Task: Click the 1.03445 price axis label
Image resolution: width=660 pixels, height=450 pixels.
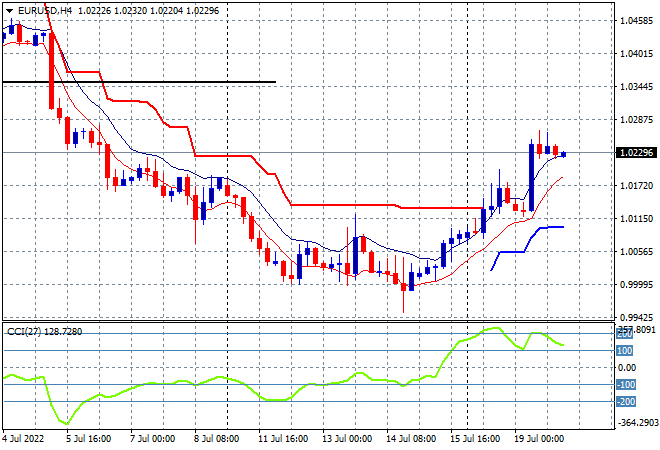Action: [637, 86]
